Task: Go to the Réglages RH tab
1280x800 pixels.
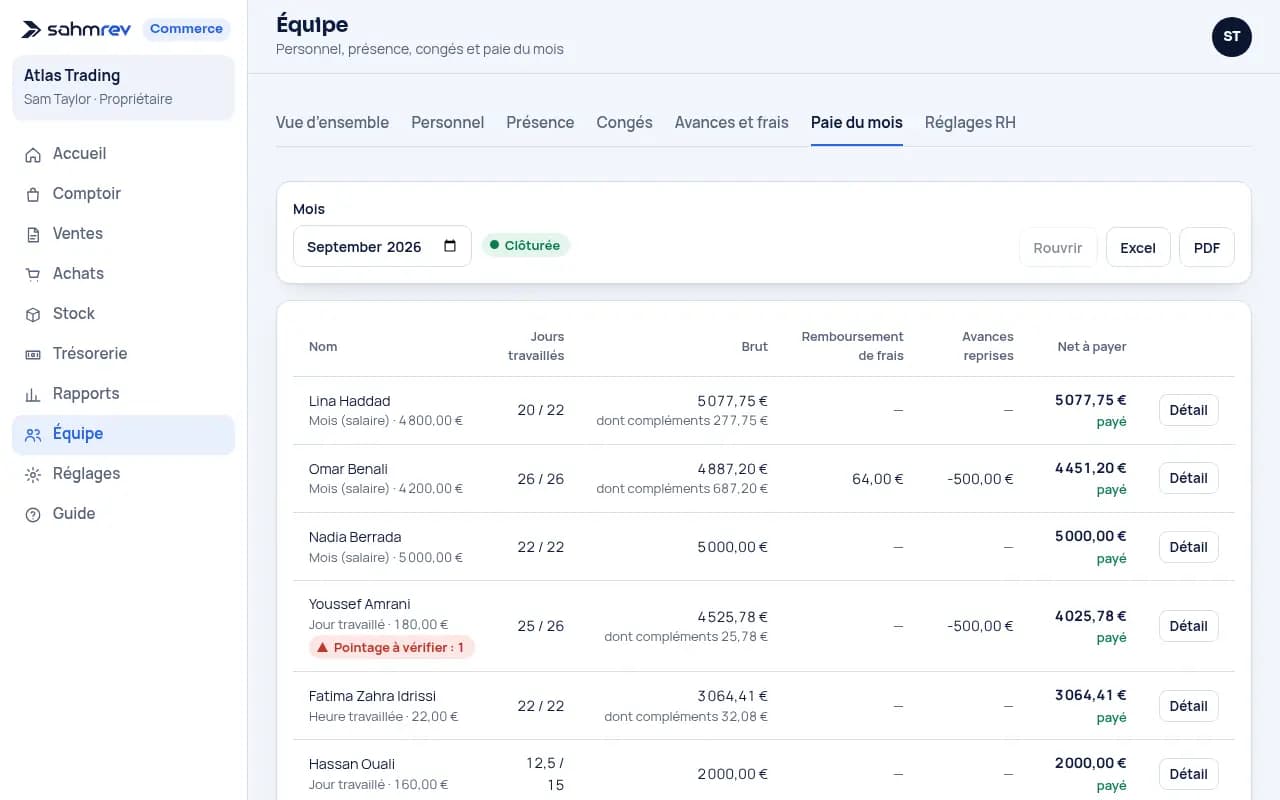Action: click(x=970, y=122)
